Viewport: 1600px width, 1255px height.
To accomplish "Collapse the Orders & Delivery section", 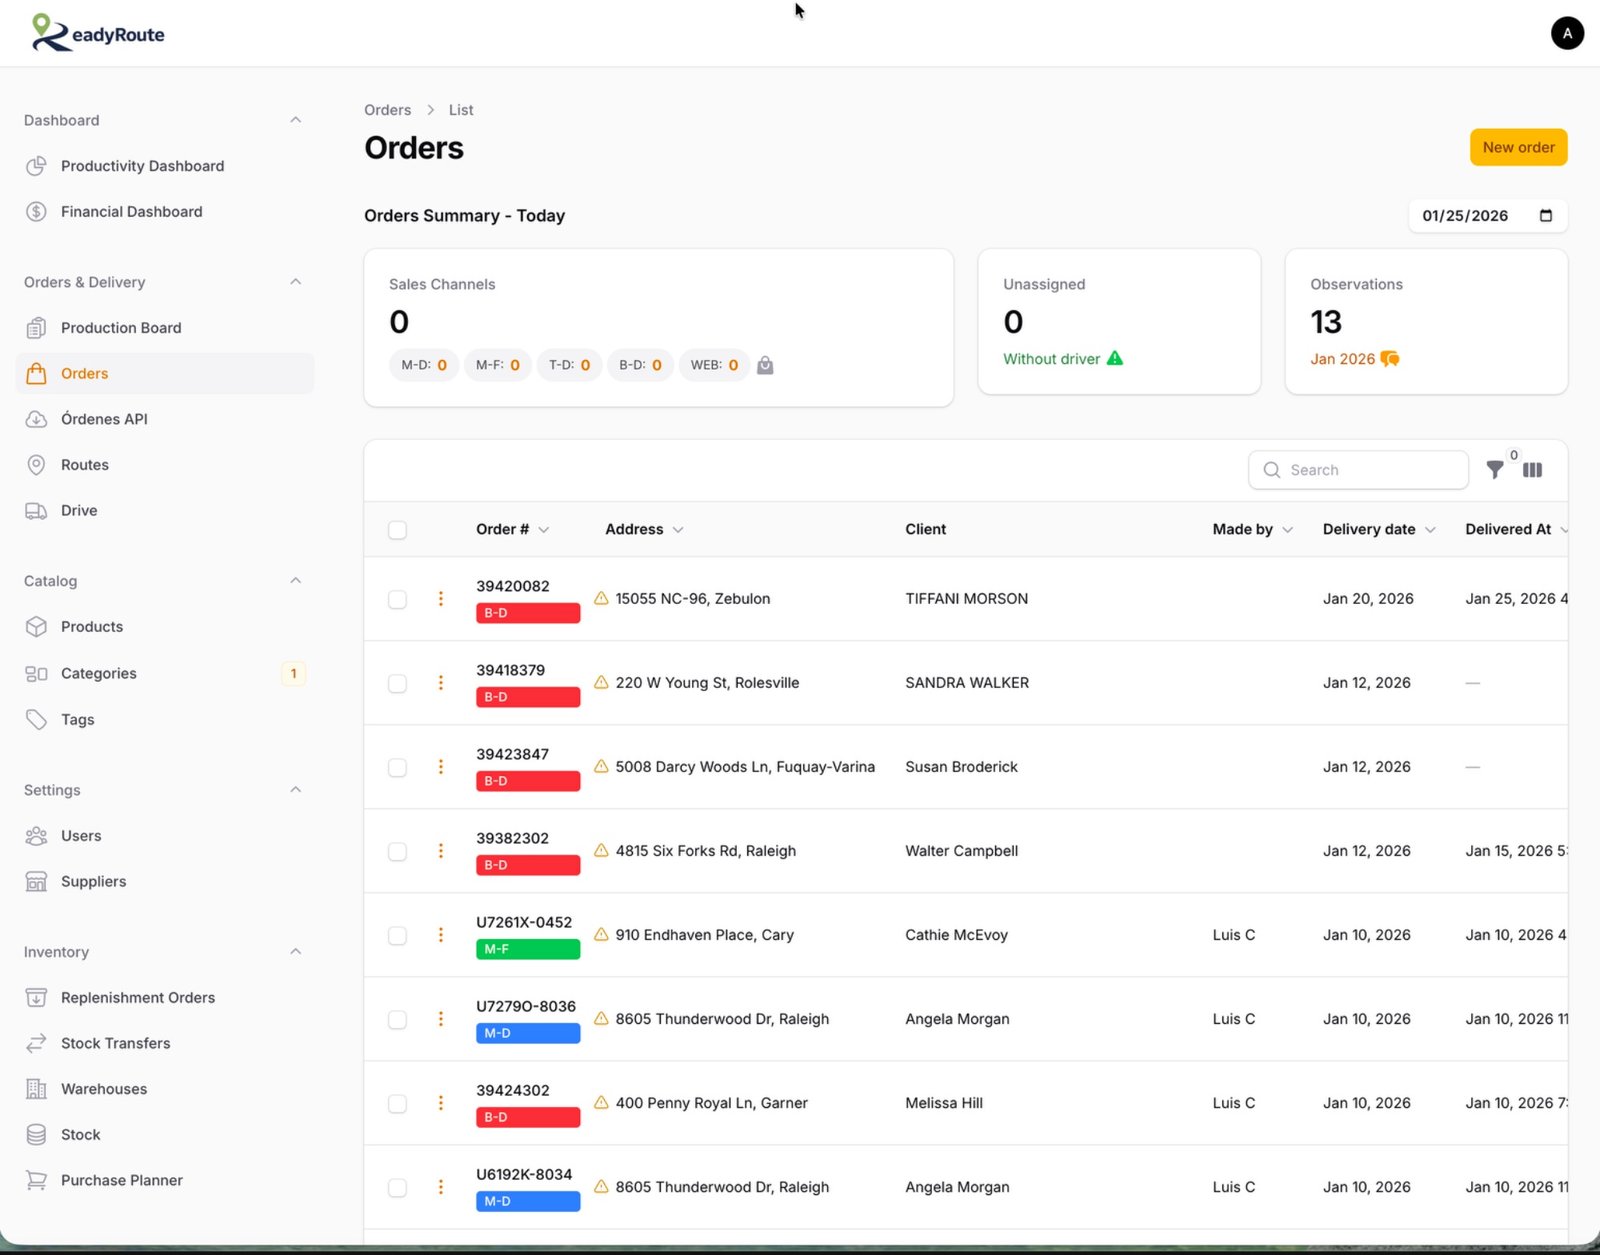I will coord(295,281).
